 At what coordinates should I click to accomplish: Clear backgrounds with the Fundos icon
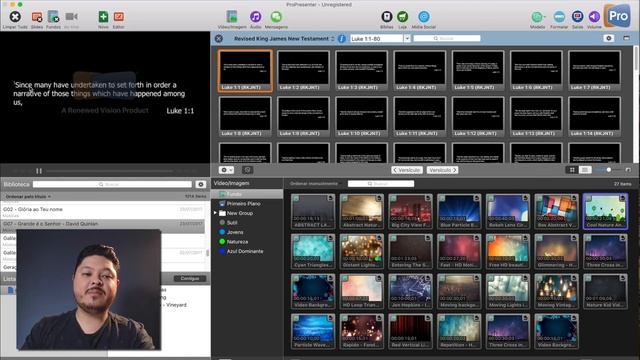pyautogui.click(x=53, y=17)
